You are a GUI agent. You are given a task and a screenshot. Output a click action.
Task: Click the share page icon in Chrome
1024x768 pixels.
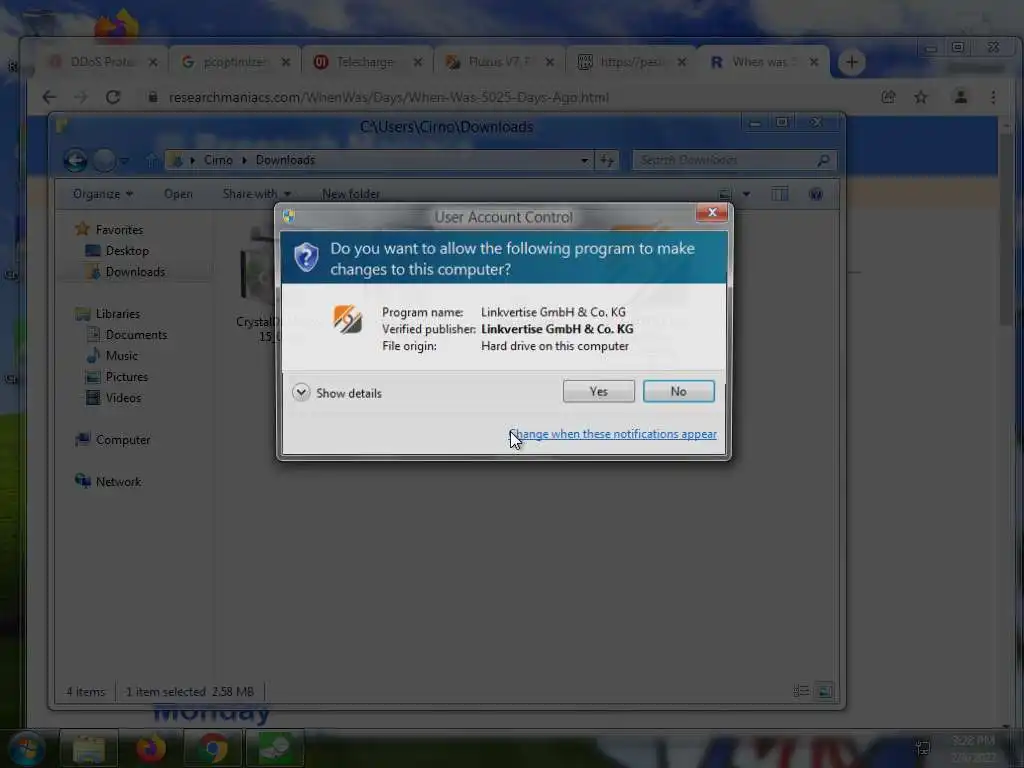coord(888,97)
